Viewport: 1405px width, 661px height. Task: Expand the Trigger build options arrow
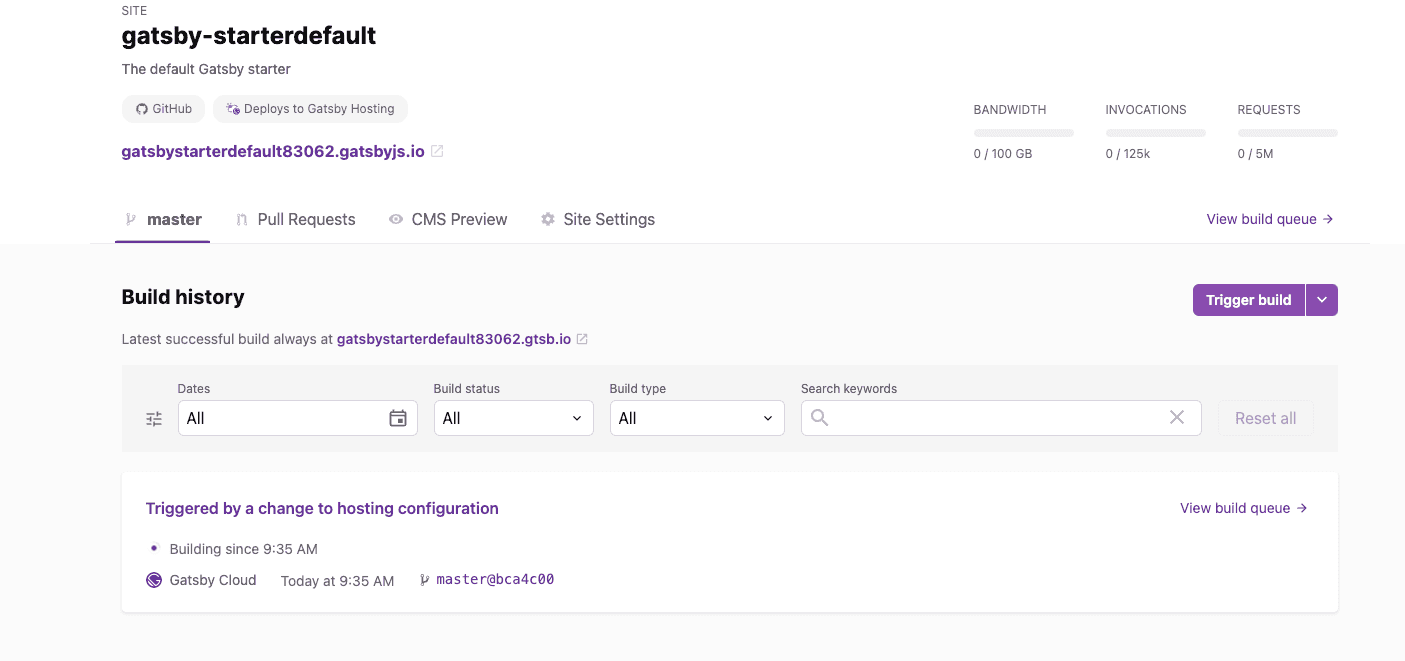(1322, 300)
